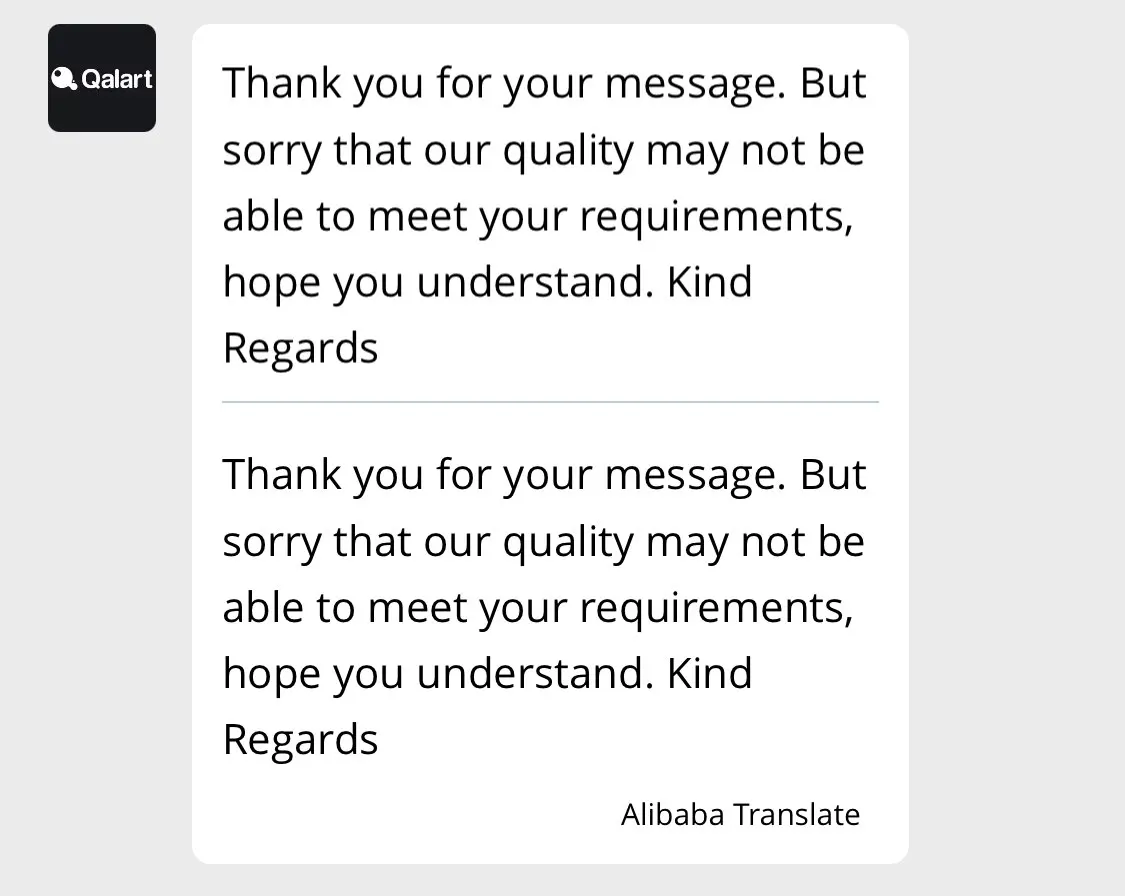Click the word 'Kind' in original message
Viewport: 1125px width, 896px height.
click(709, 282)
